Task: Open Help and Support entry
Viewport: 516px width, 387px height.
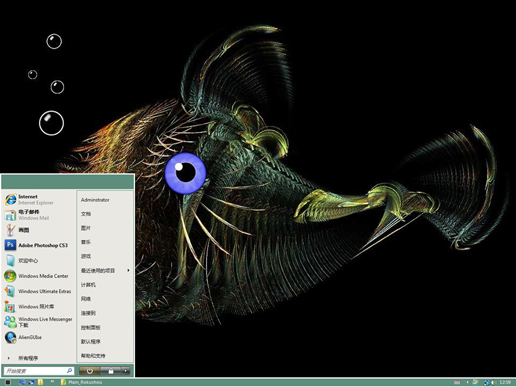Action: point(93,356)
